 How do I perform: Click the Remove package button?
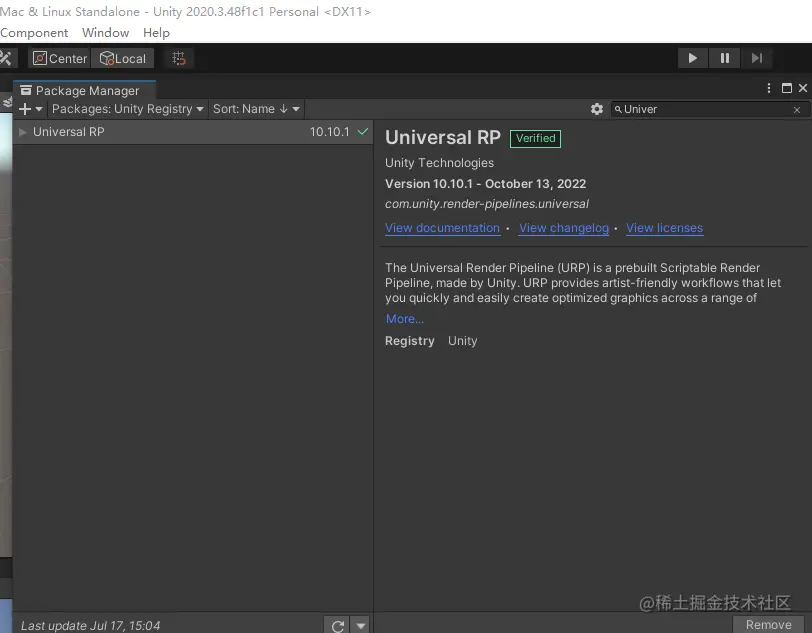(x=768, y=624)
